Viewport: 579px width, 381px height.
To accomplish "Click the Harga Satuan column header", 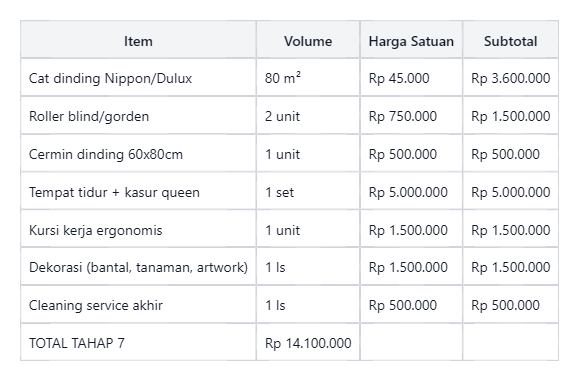I will tap(411, 40).
